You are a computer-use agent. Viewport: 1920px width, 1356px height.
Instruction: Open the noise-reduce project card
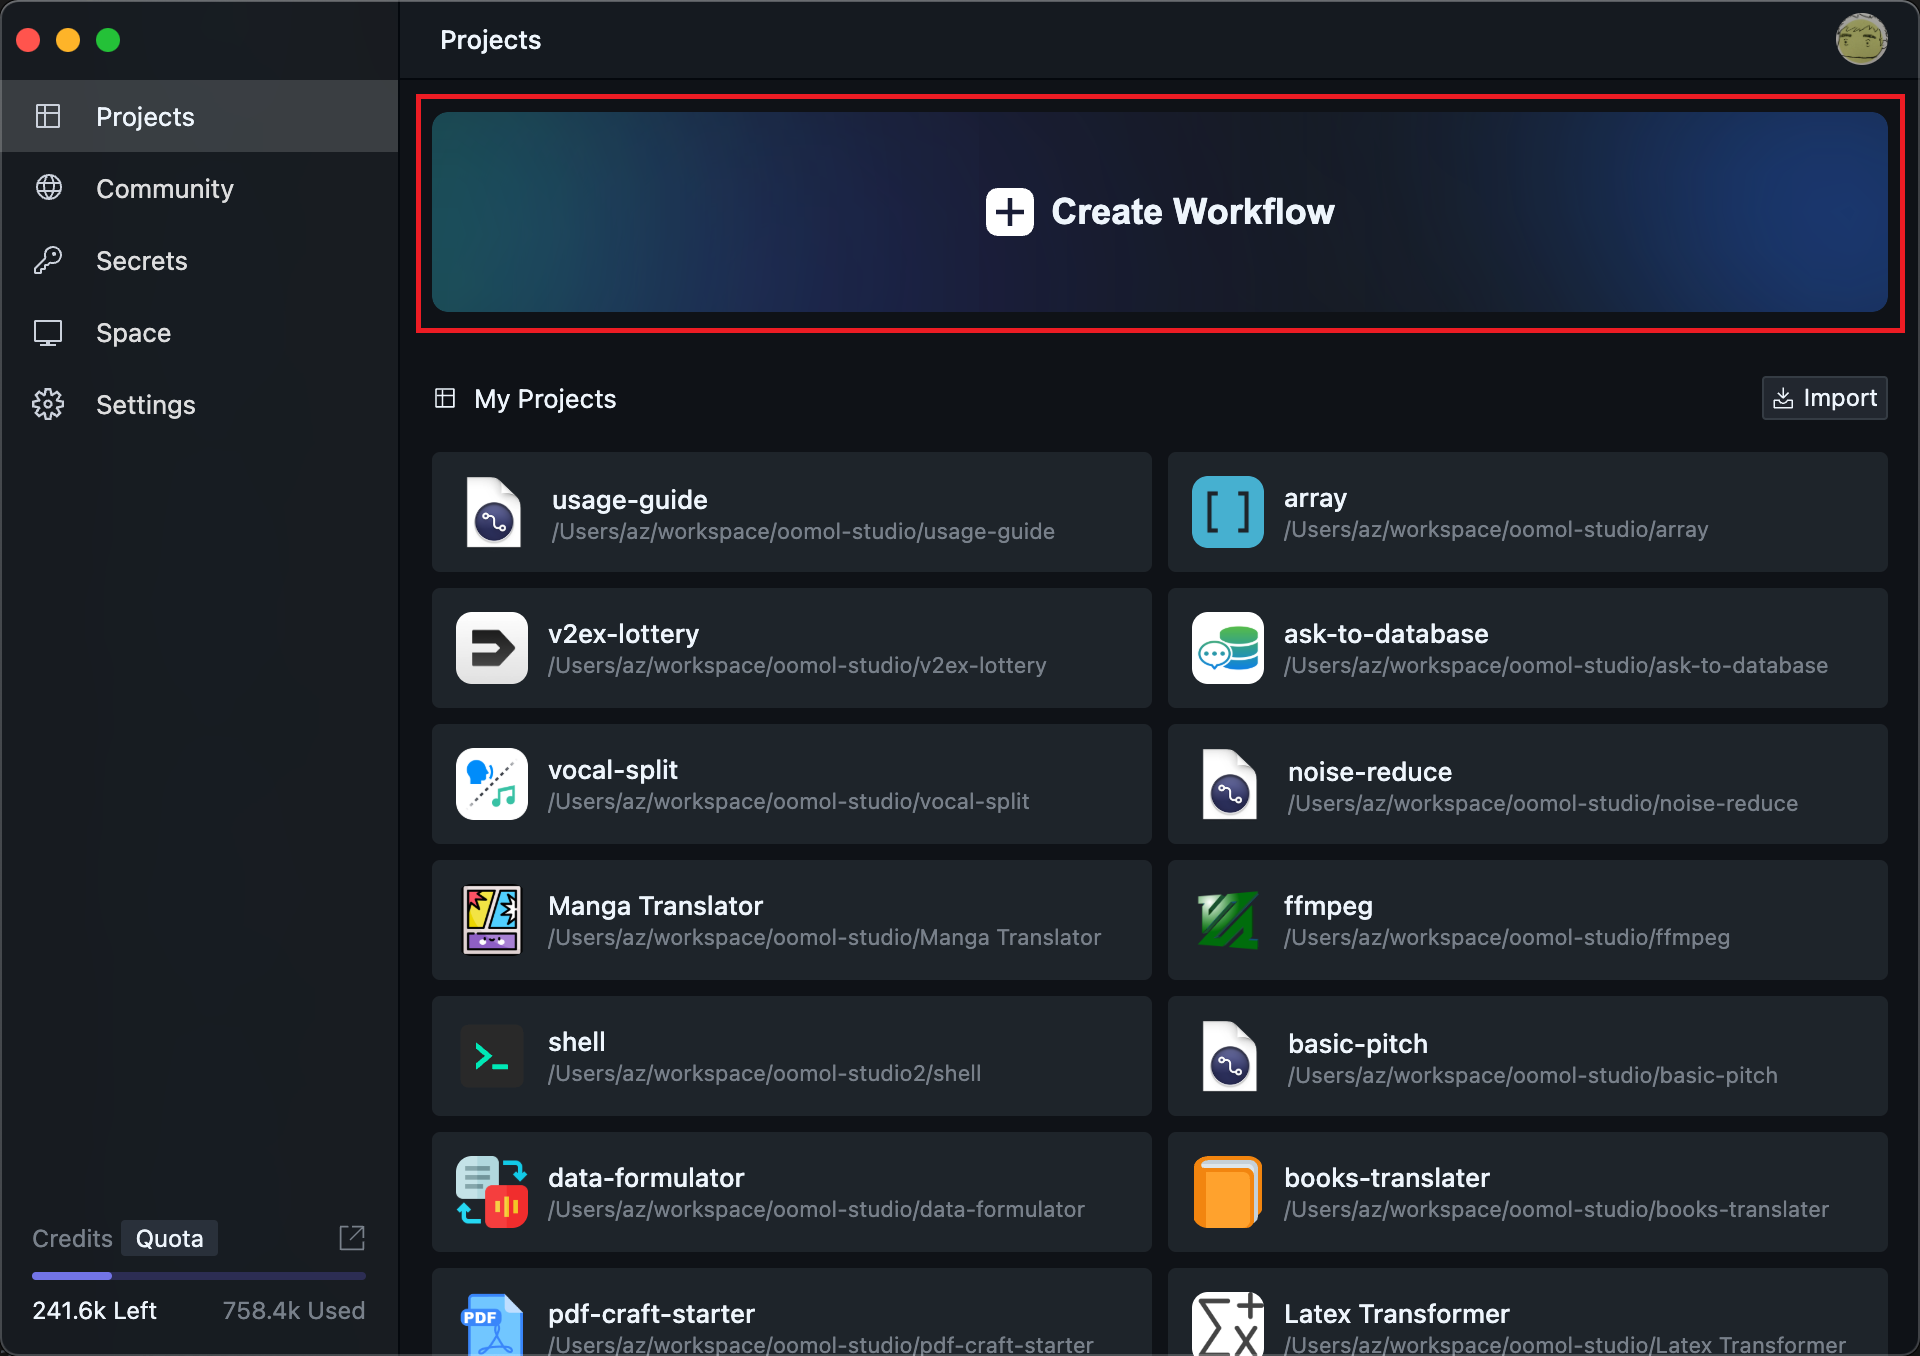(x=1527, y=786)
